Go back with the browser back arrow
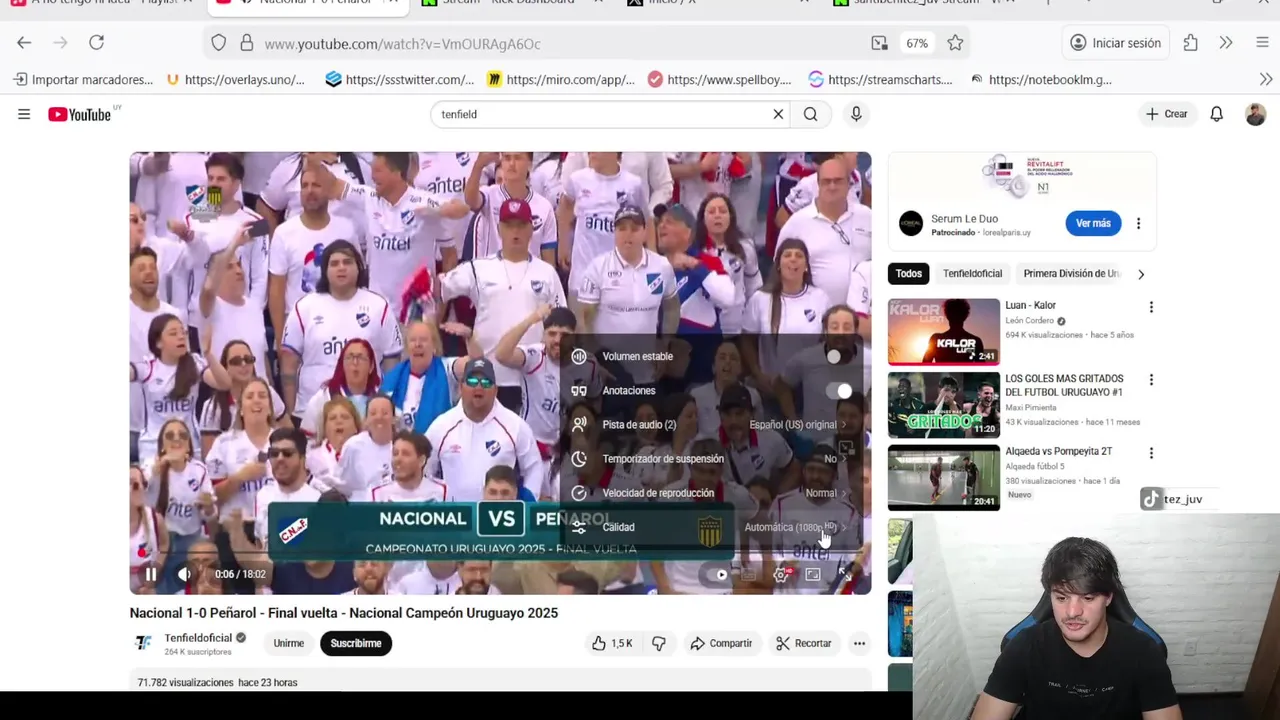Viewport: 1280px width, 720px height. tap(24, 43)
